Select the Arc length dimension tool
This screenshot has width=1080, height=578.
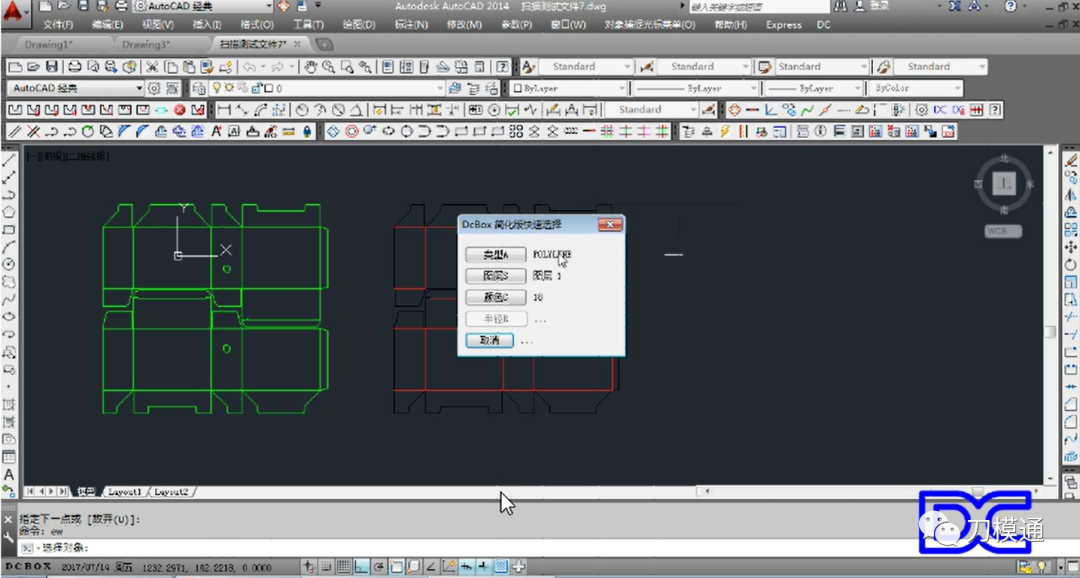(x=260, y=110)
